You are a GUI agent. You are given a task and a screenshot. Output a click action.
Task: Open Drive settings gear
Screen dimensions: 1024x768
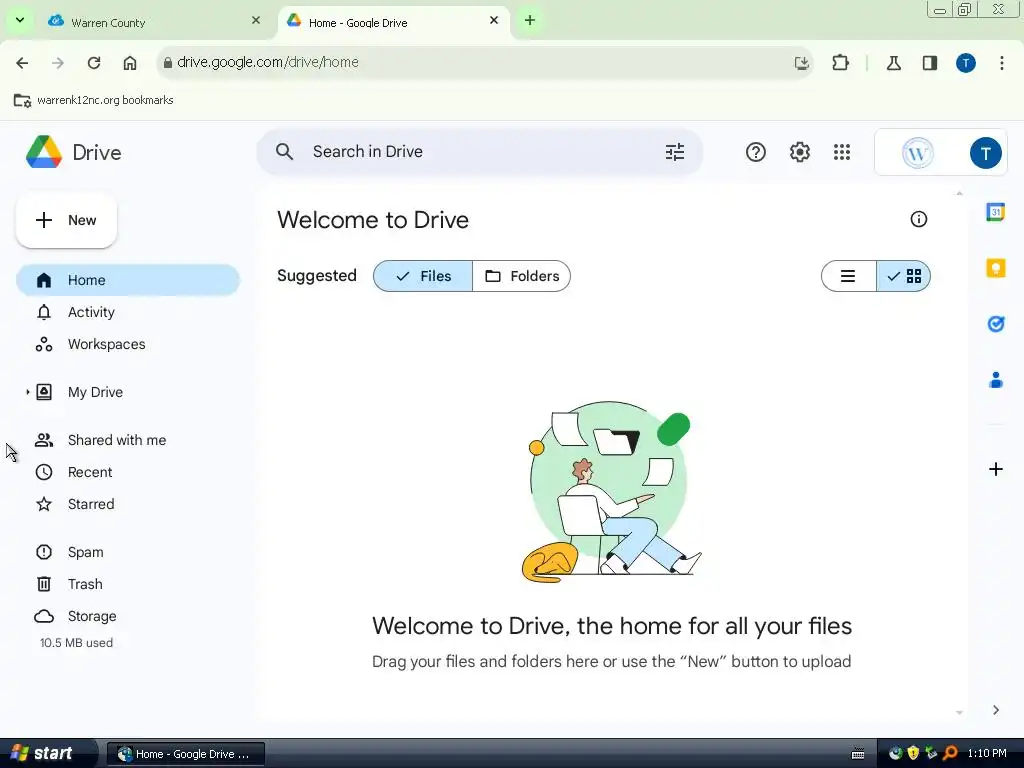coord(799,152)
